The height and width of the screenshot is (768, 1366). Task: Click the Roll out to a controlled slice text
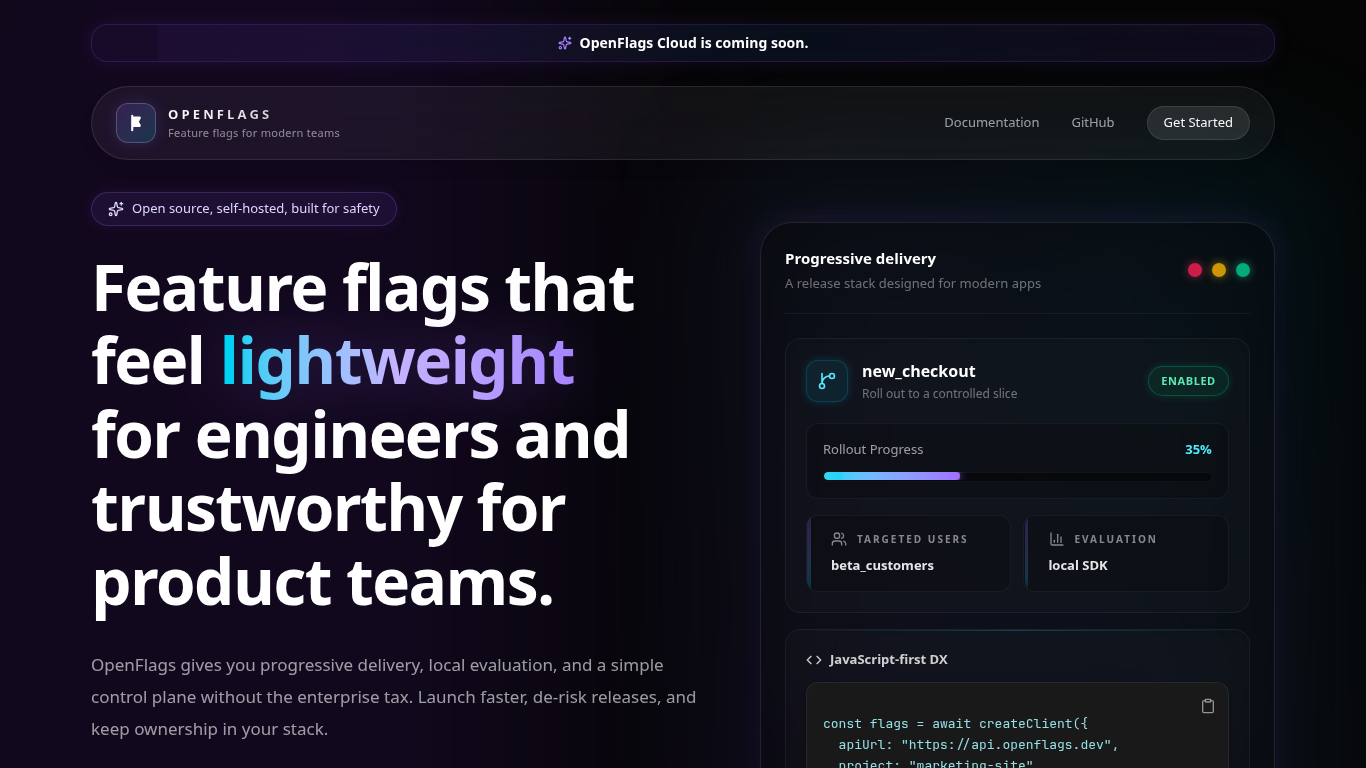pyautogui.click(x=940, y=394)
